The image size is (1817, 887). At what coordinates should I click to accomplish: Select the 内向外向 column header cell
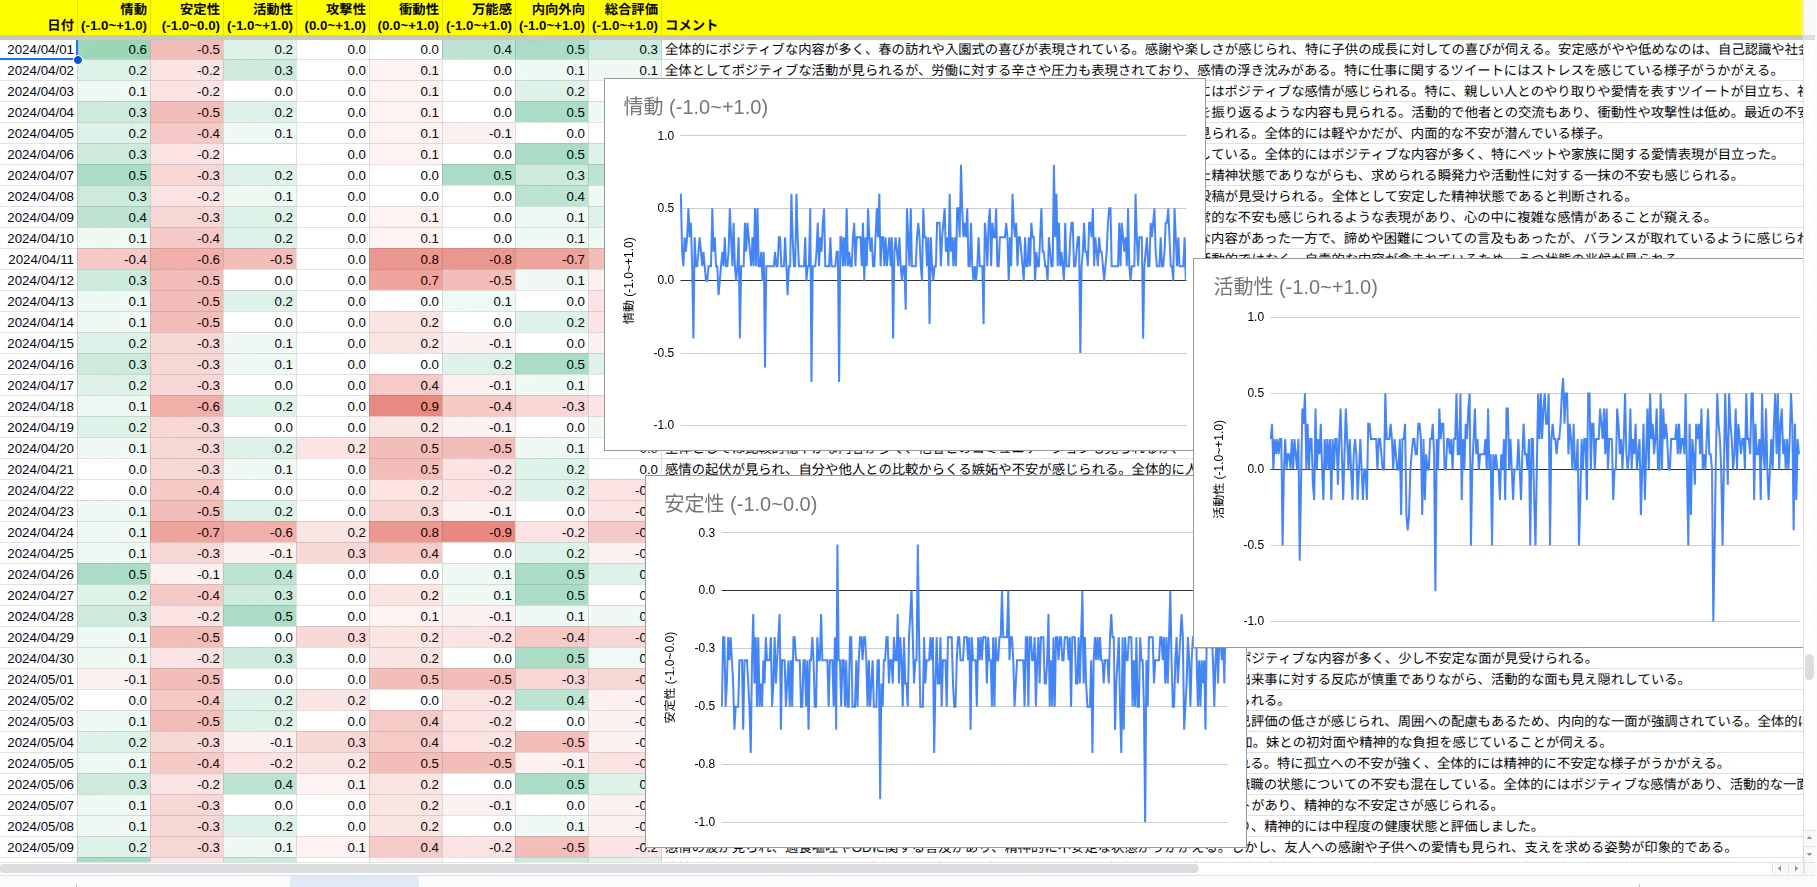coord(552,18)
